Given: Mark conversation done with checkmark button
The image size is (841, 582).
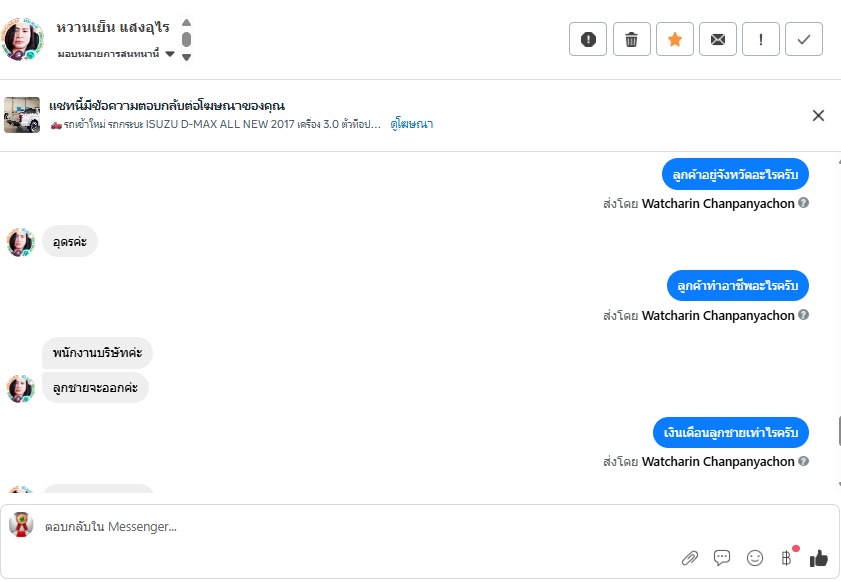Looking at the screenshot, I should pyautogui.click(x=803, y=39).
